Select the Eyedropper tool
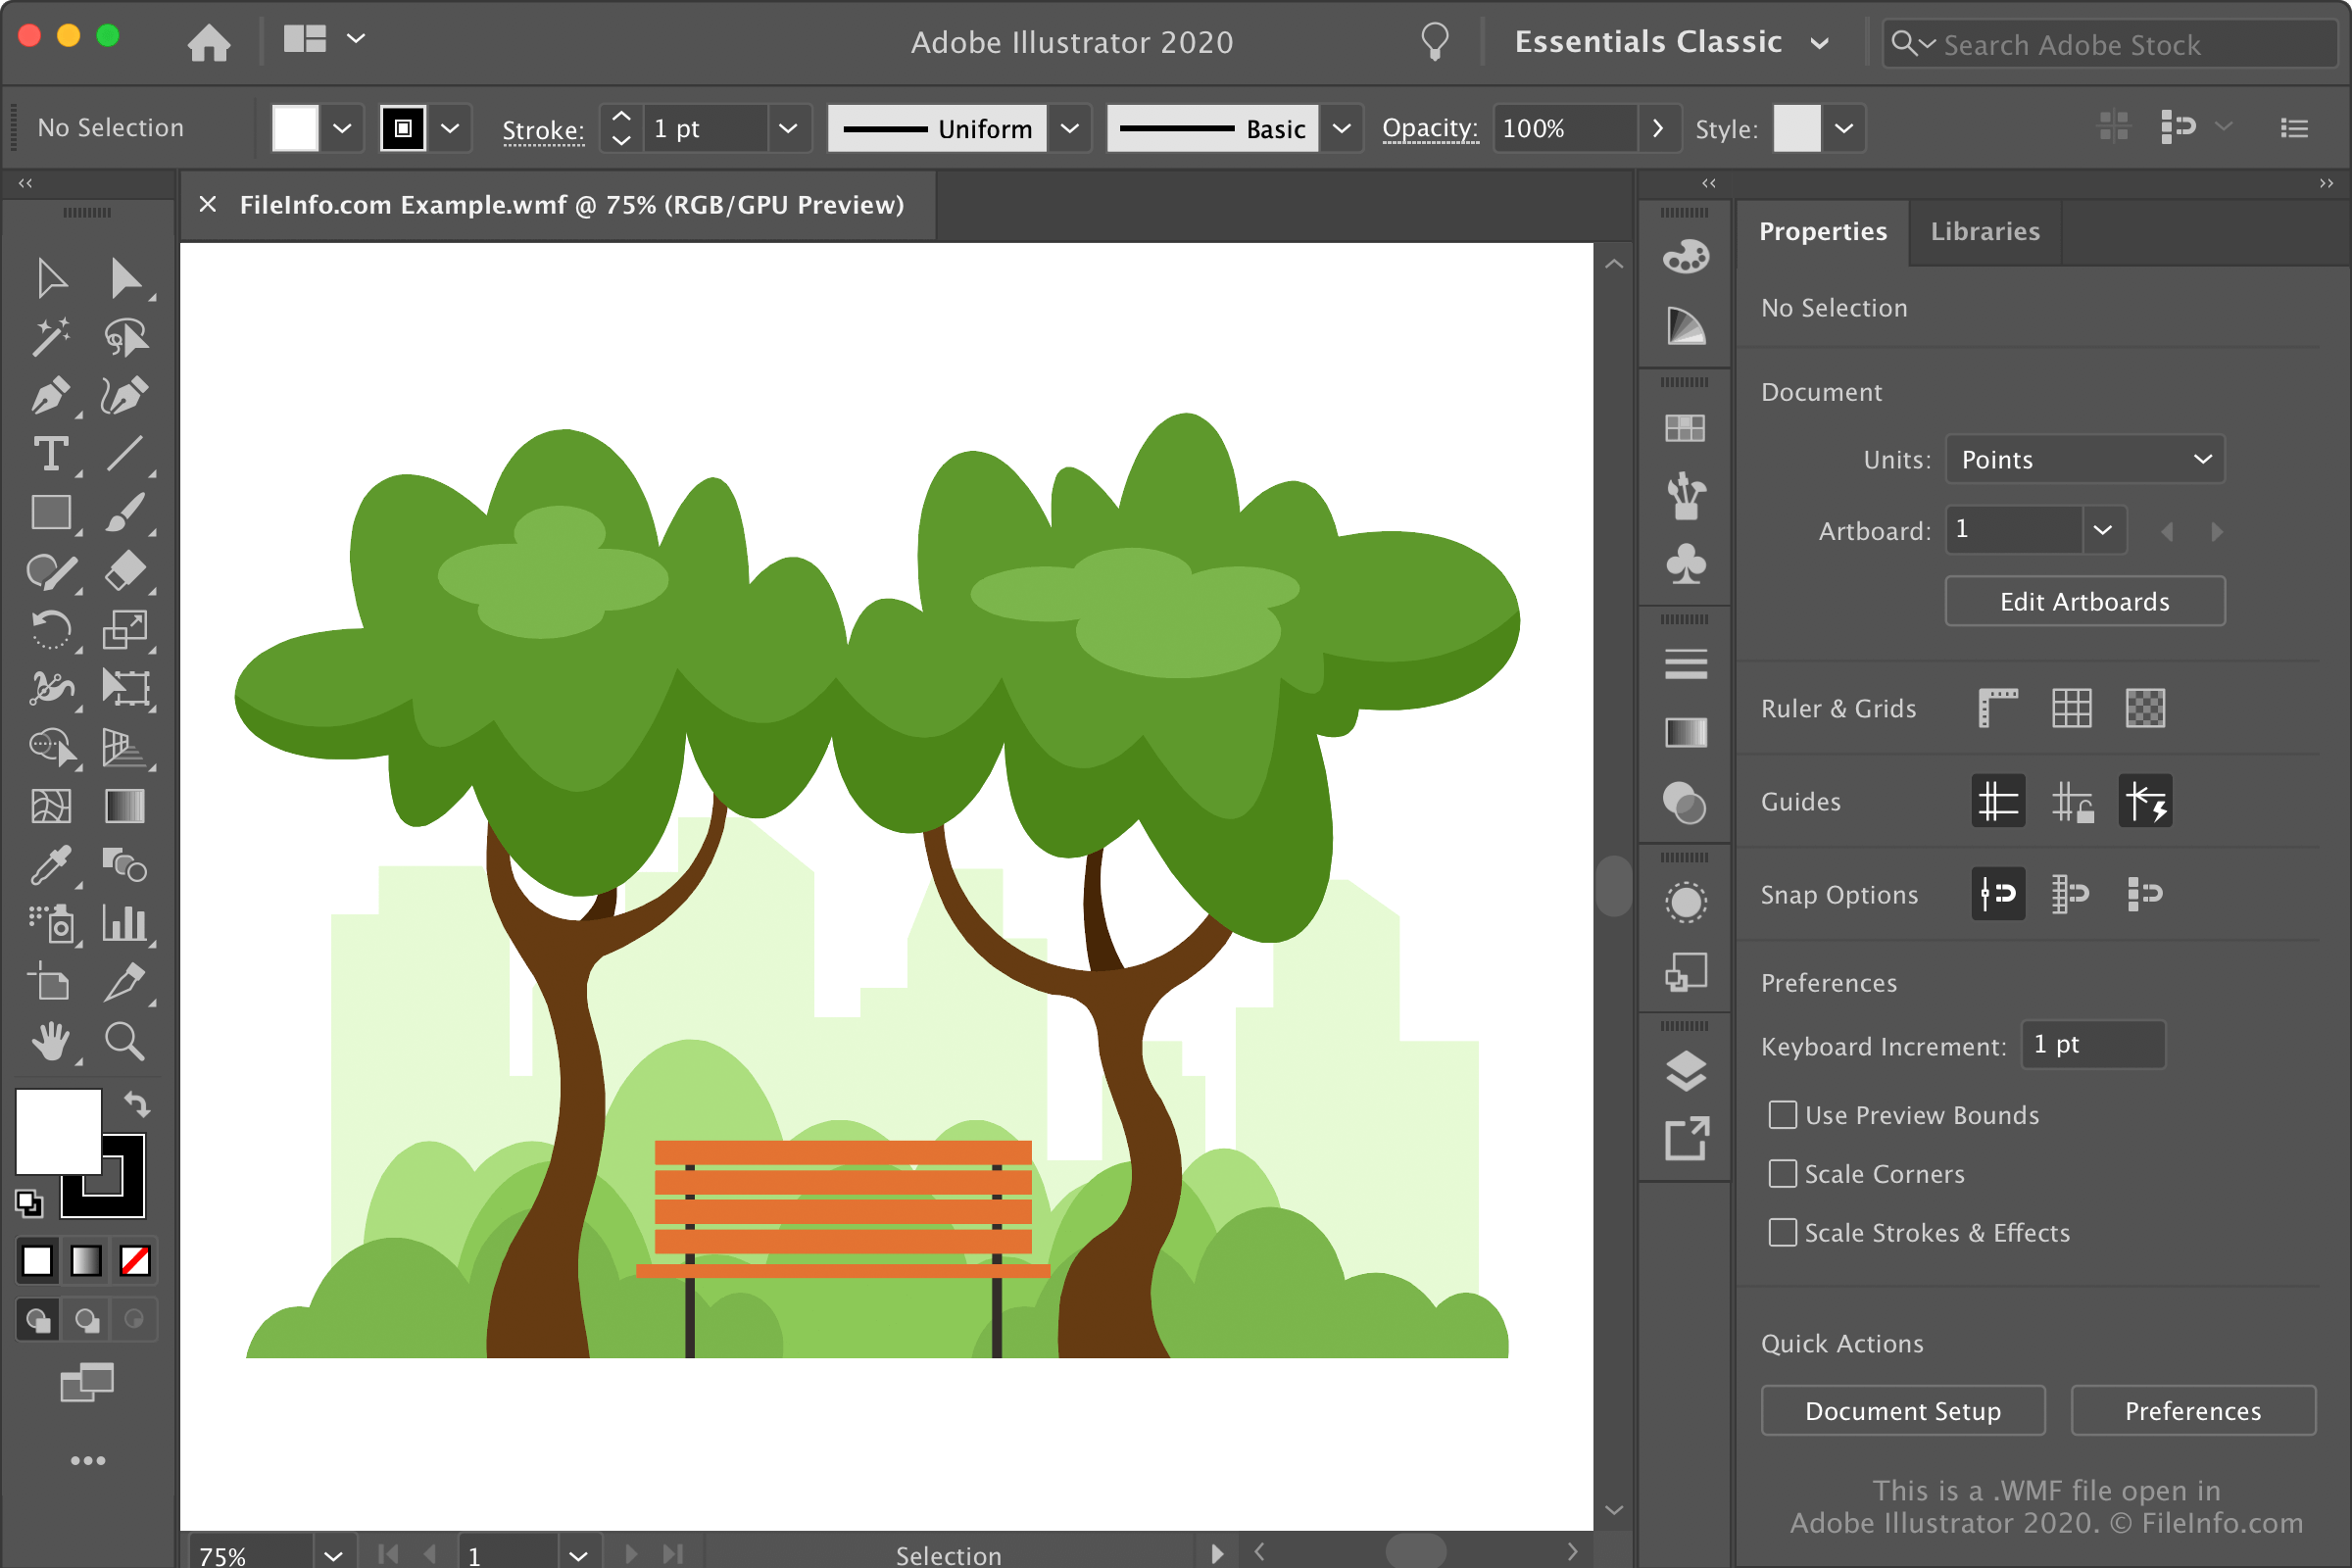The height and width of the screenshot is (1568, 2352). click(47, 864)
